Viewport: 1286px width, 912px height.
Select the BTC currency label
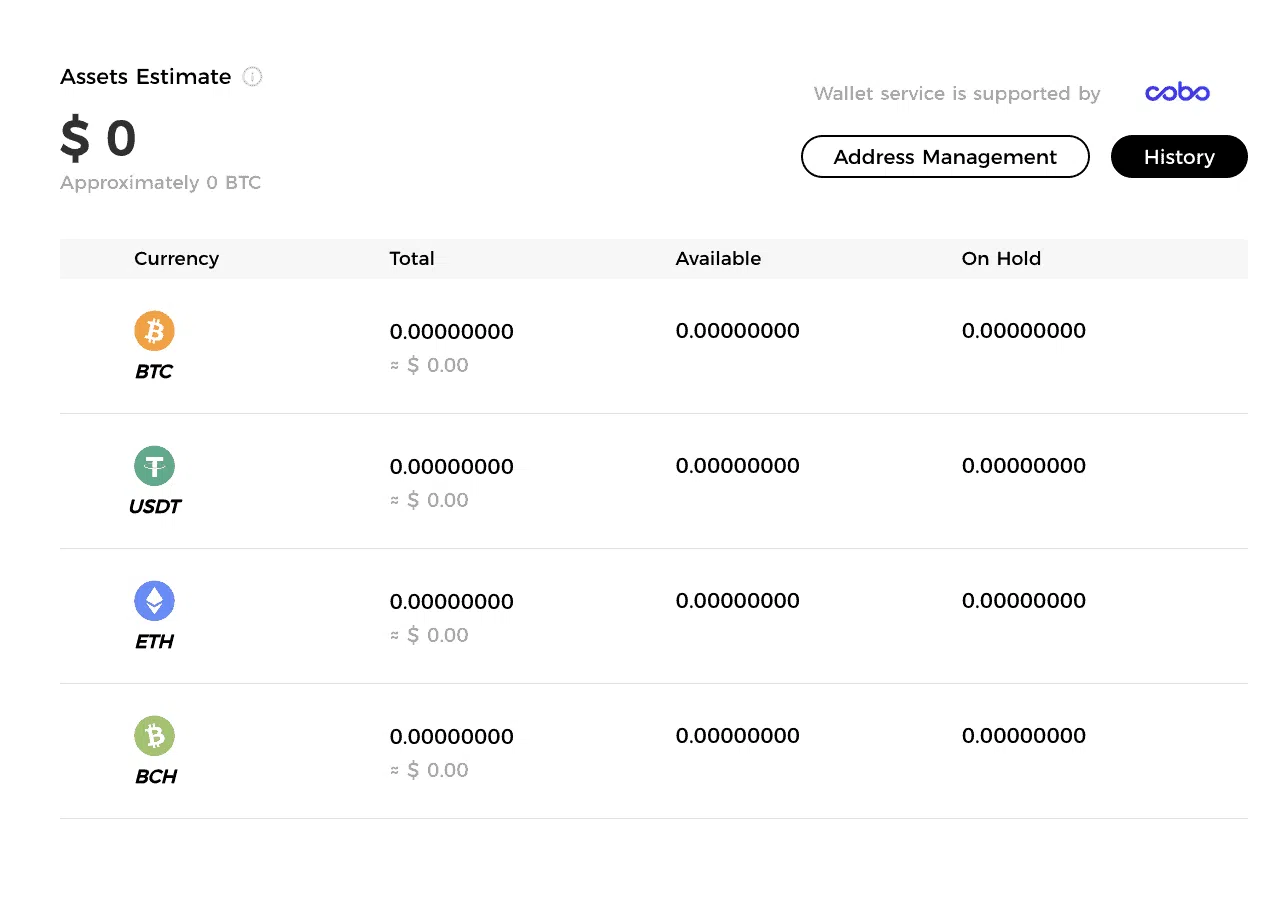(154, 372)
